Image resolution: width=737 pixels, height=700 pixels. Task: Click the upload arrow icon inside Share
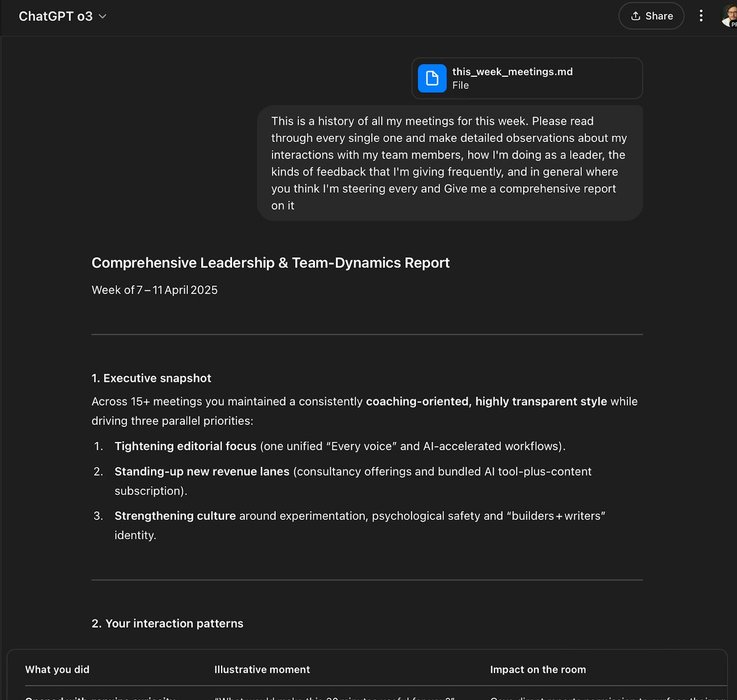(635, 16)
